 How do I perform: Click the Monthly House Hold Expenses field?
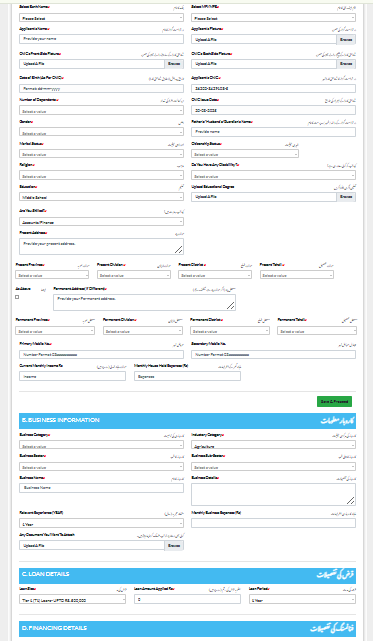[x=187, y=376]
